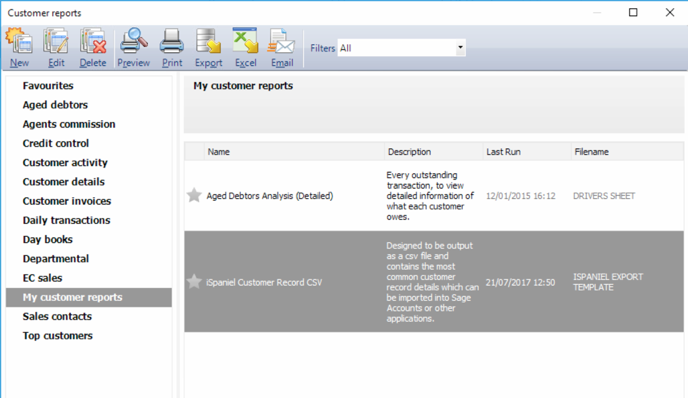Select Departmental category
This screenshot has width=688, height=398.
point(56,259)
